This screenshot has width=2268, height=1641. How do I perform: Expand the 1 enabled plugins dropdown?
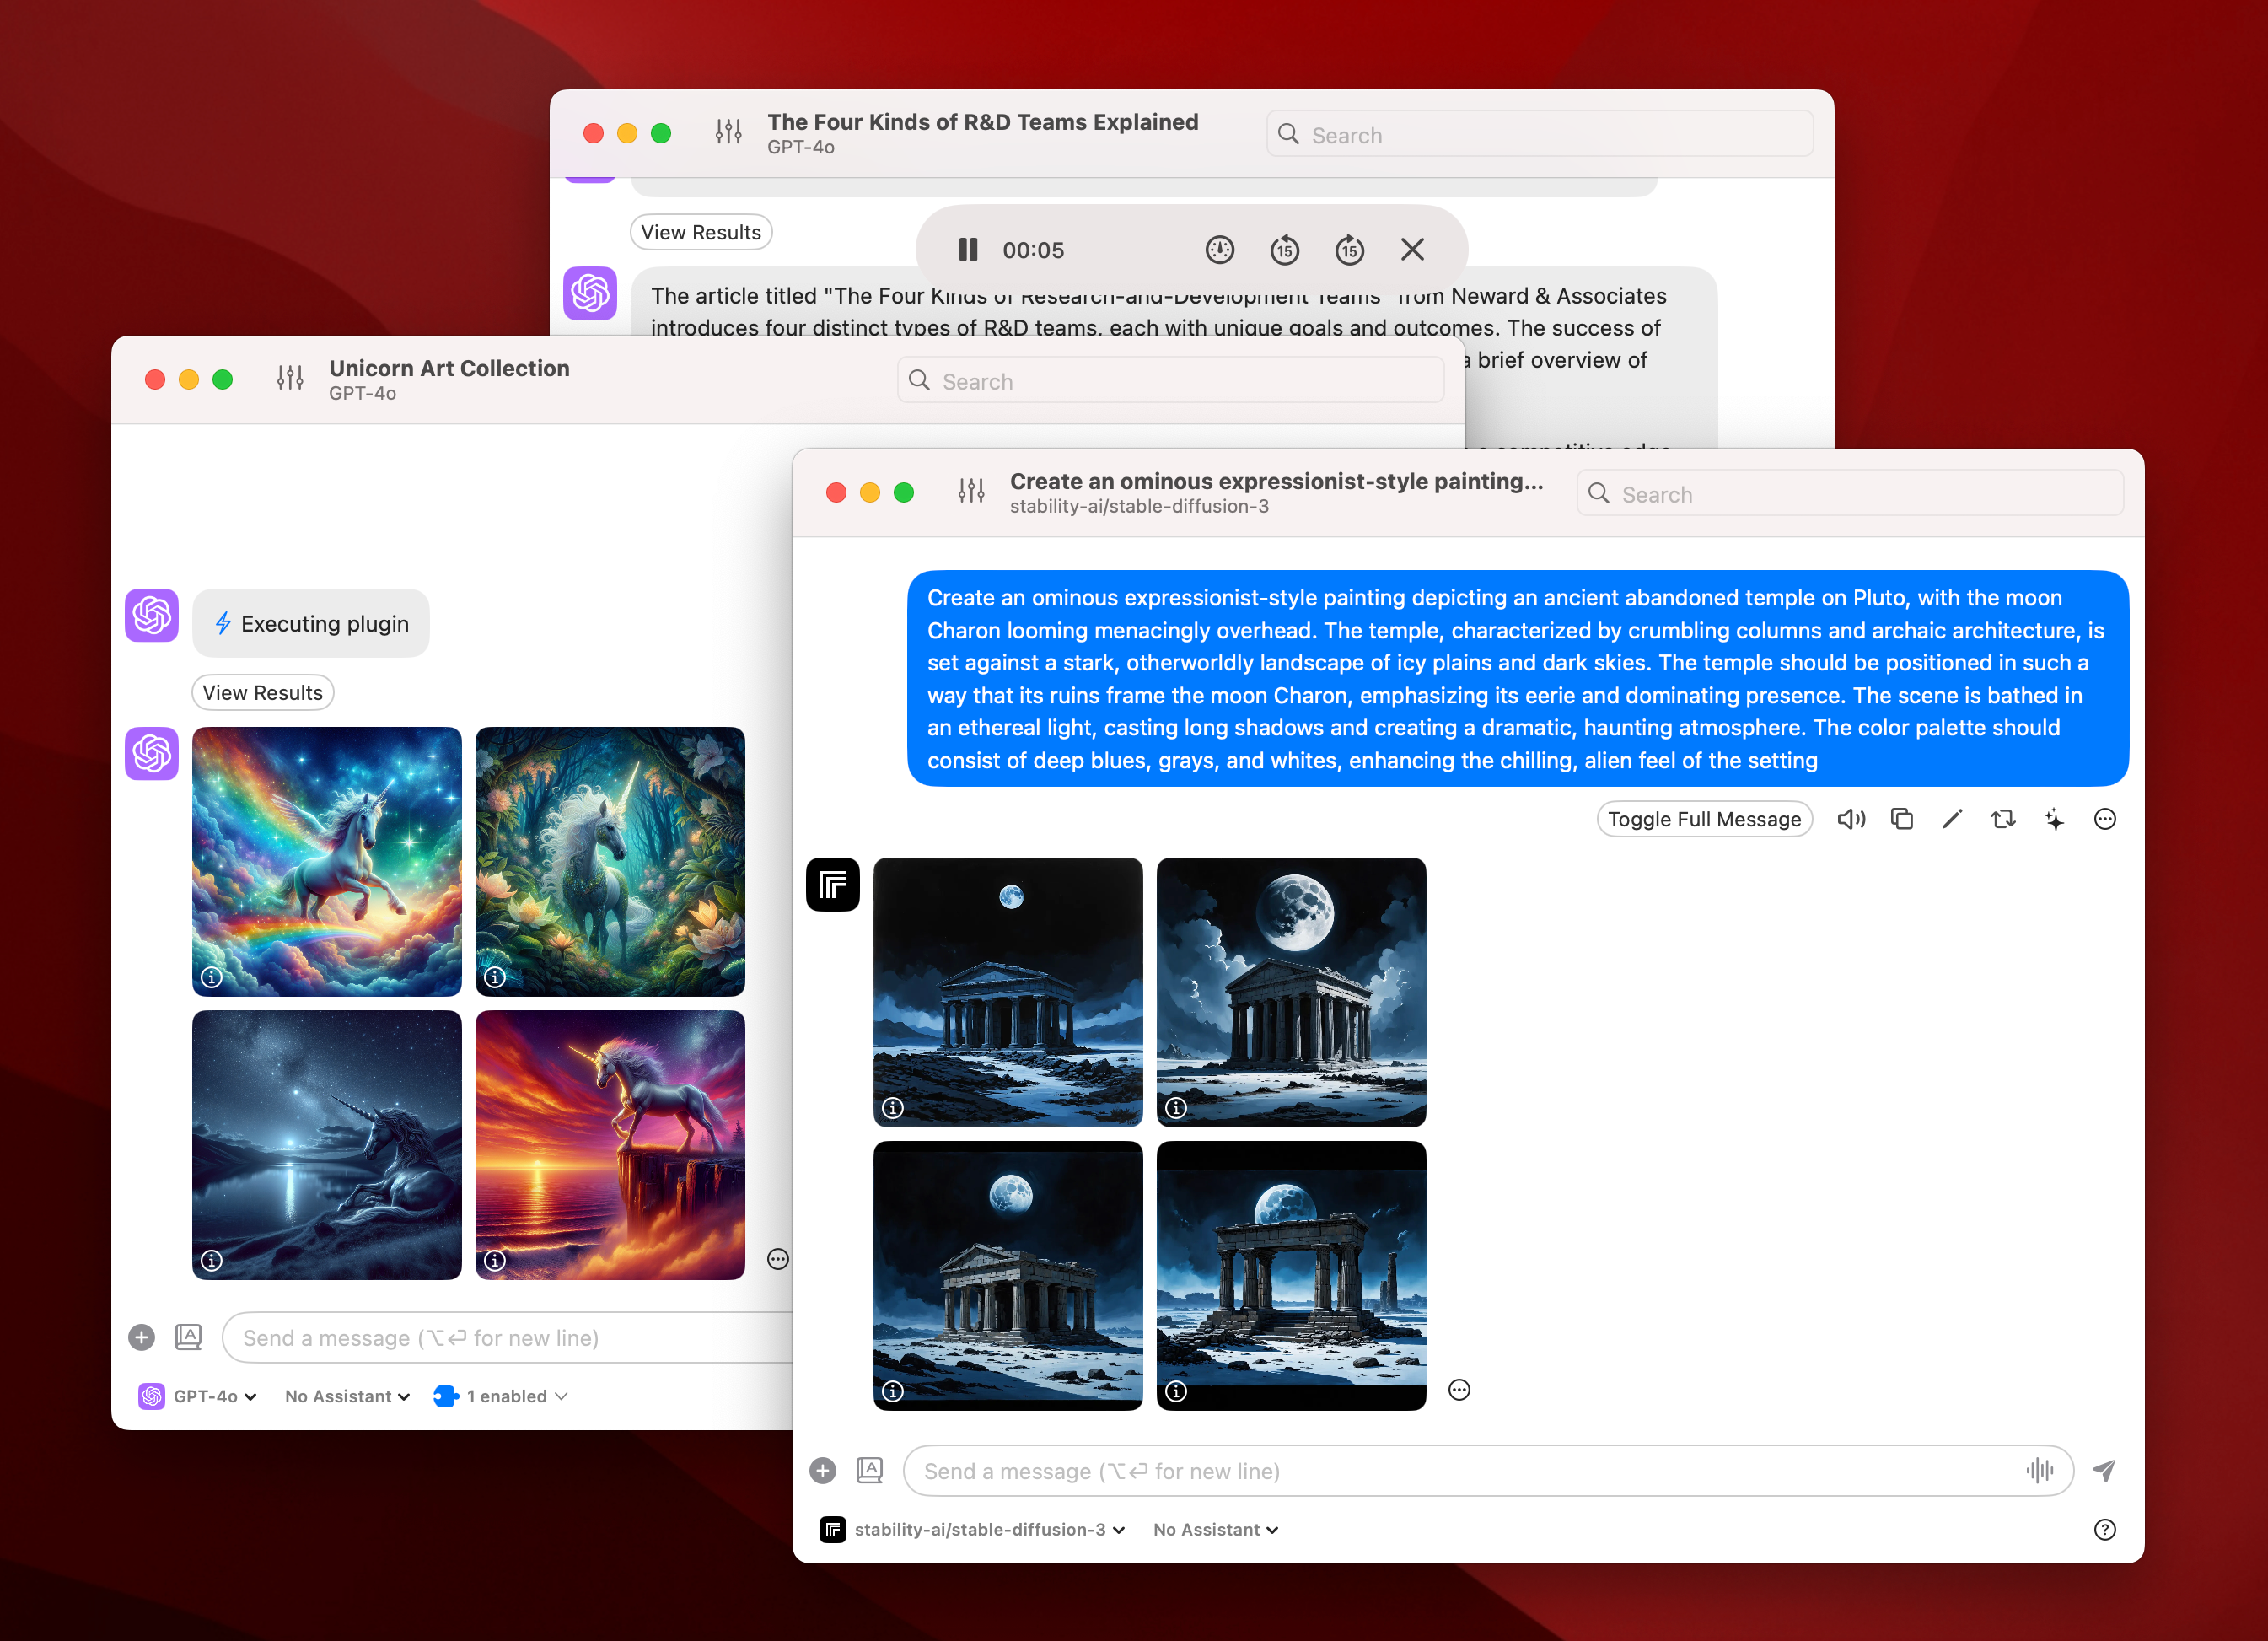(x=501, y=1396)
